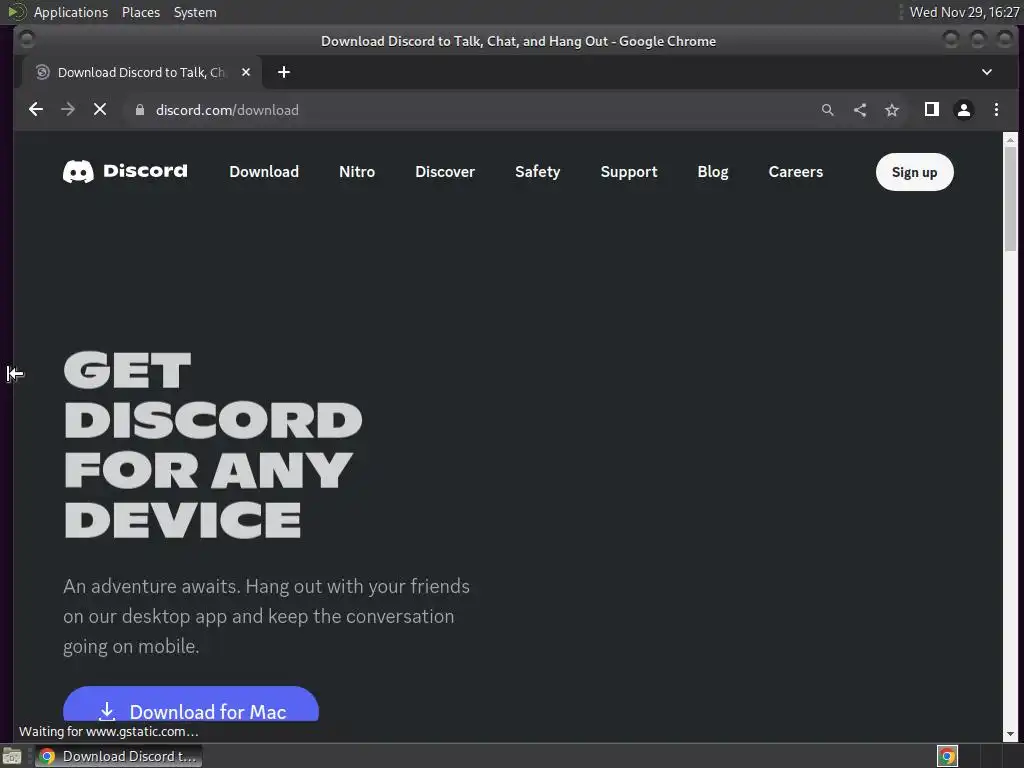Open the System menu
Viewport: 1024px width, 768px height.
pyautogui.click(x=195, y=12)
